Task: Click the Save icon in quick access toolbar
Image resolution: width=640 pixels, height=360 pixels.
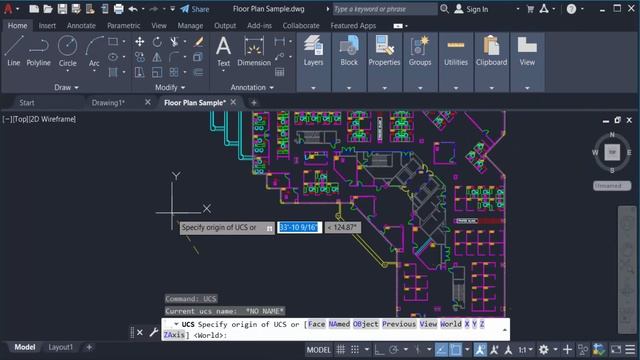Action: [62, 9]
